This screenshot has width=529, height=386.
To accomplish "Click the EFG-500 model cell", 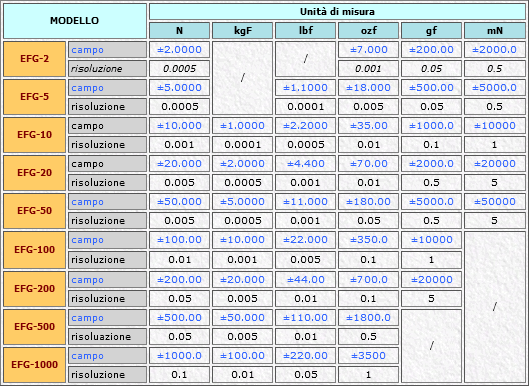I will point(34,327).
